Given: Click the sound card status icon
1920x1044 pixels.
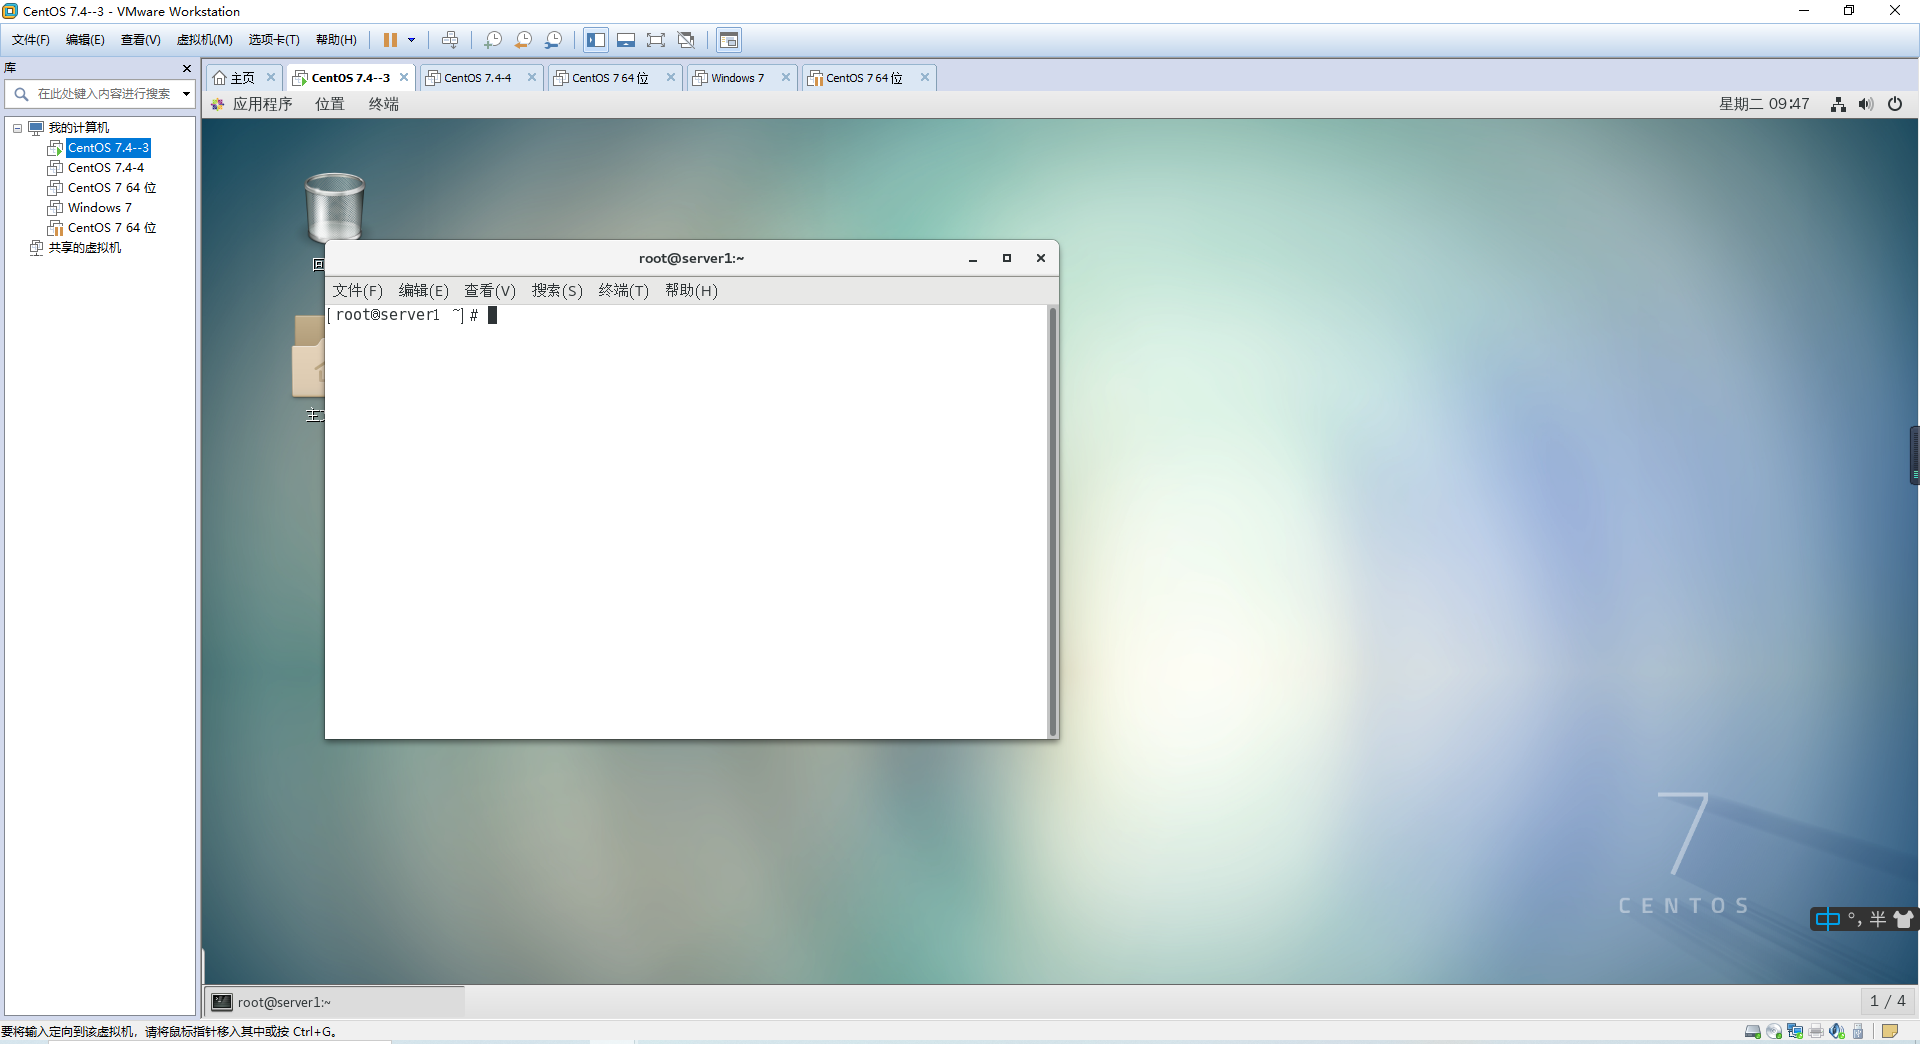Looking at the screenshot, I should 1837,1032.
